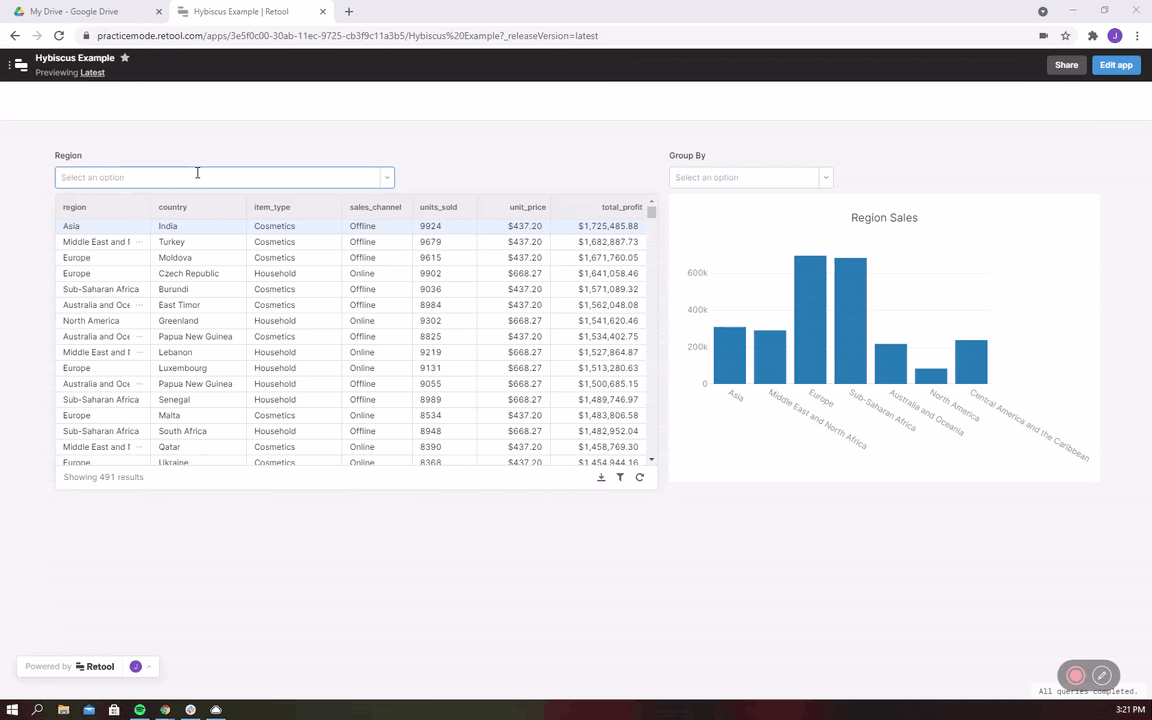Click the cast/media icon in the address bar
Viewport: 1152px width, 720px height.
pos(1043,35)
